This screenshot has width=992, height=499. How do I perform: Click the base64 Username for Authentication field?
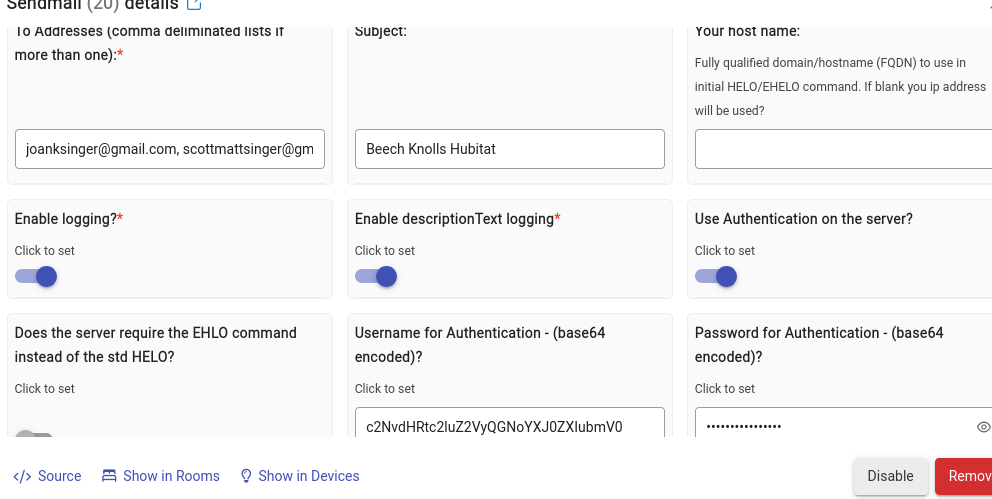coord(509,425)
